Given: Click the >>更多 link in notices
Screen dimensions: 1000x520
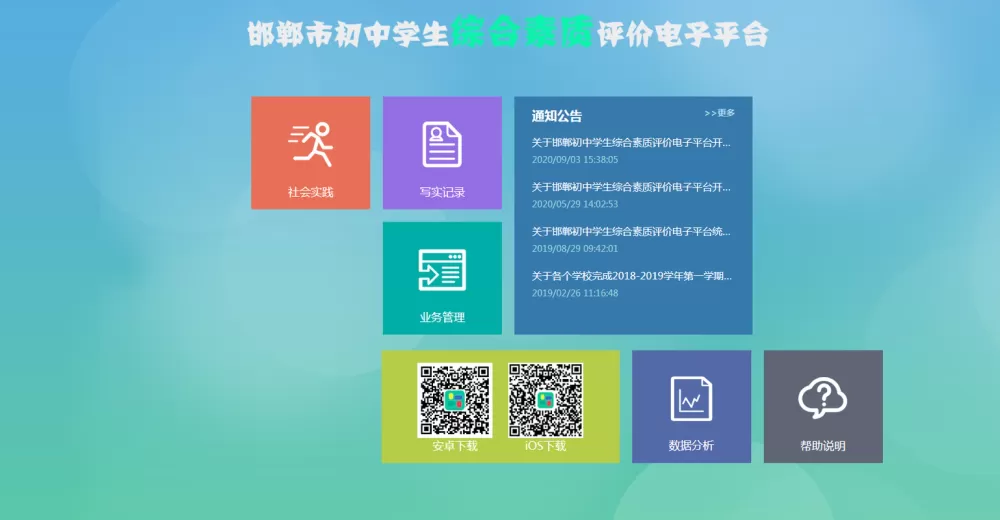Looking at the screenshot, I should click(719, 113).
